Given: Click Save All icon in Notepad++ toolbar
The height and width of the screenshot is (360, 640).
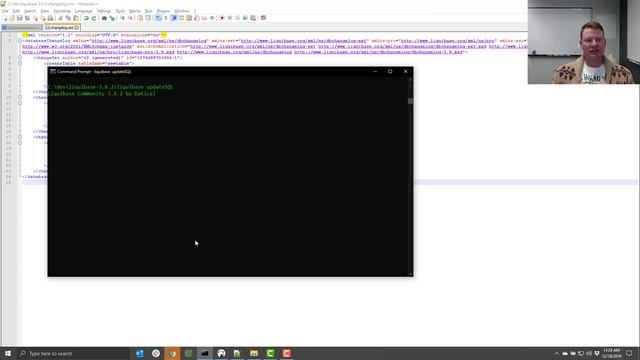Looking at the screenshot, I should (27, 18).
